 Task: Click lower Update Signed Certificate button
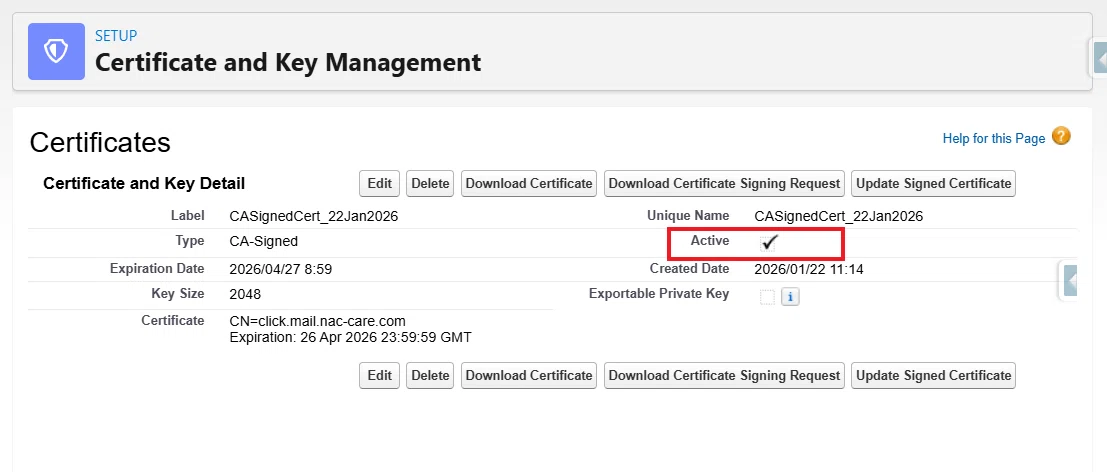click(933, 375)
